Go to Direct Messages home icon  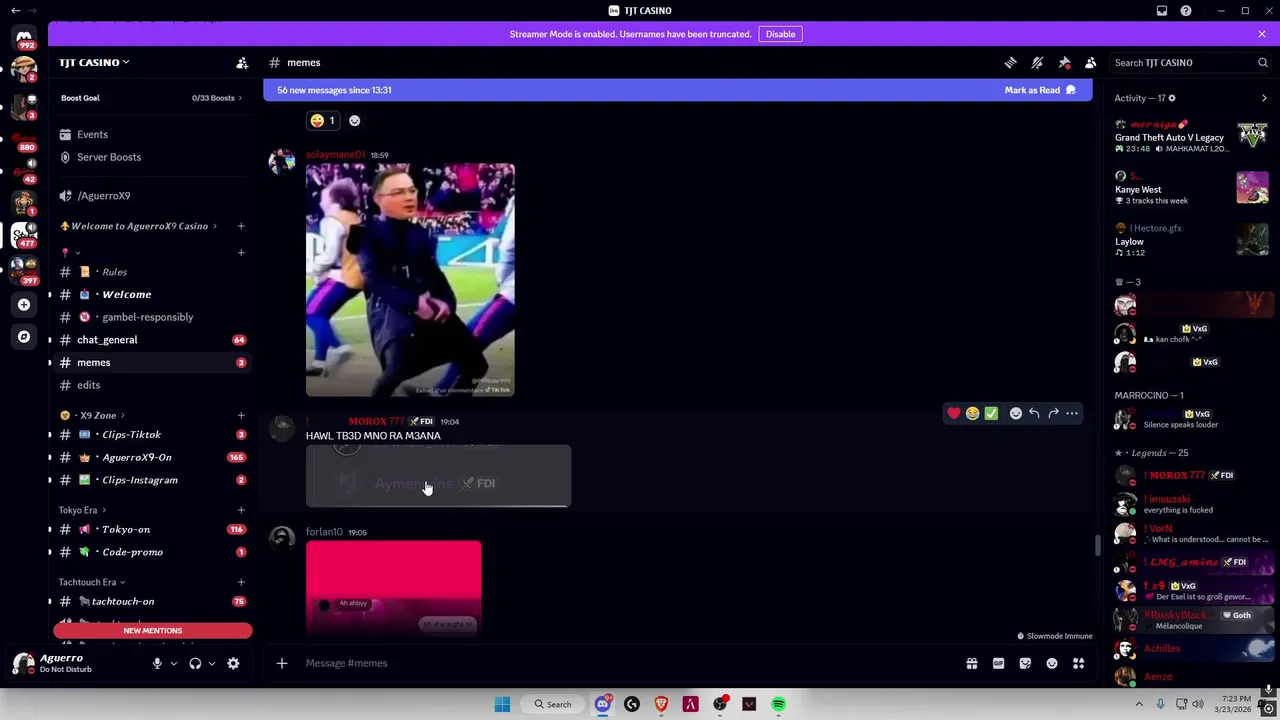pos(24,37)
